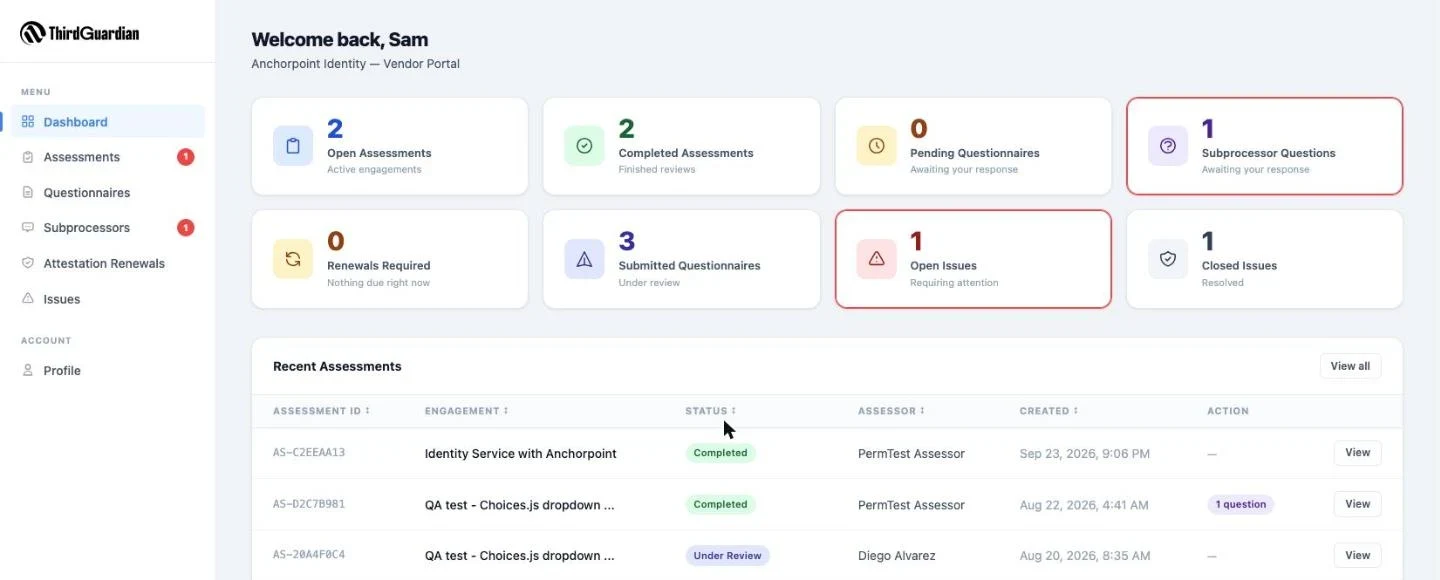Click the 1 question badge

pyautogui.click(x=1240, y=504)
